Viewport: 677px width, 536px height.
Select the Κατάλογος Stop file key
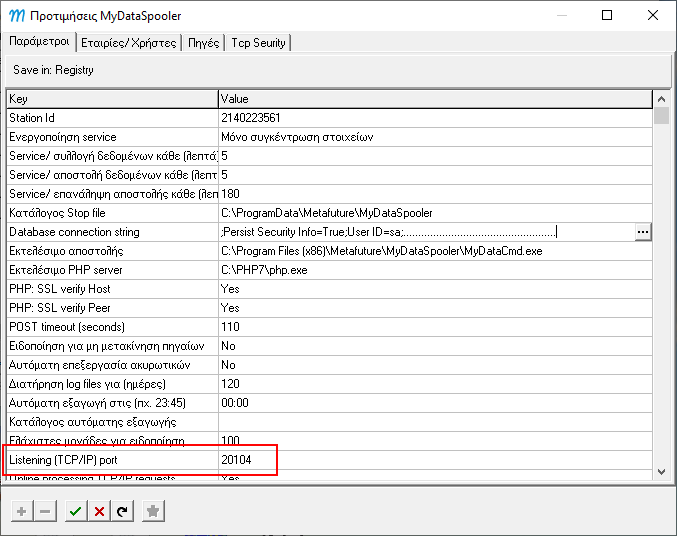click(112, 213)
